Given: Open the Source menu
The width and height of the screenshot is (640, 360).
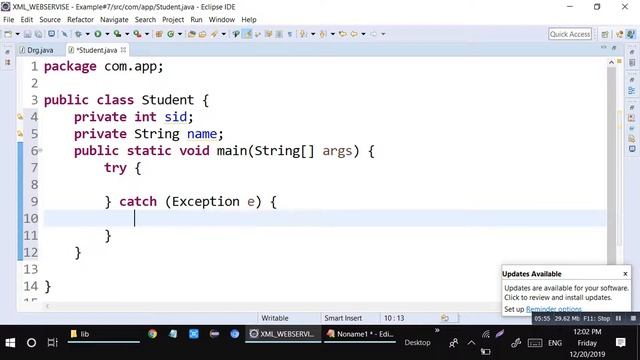Looking at the screenshot, I should 50,20.
